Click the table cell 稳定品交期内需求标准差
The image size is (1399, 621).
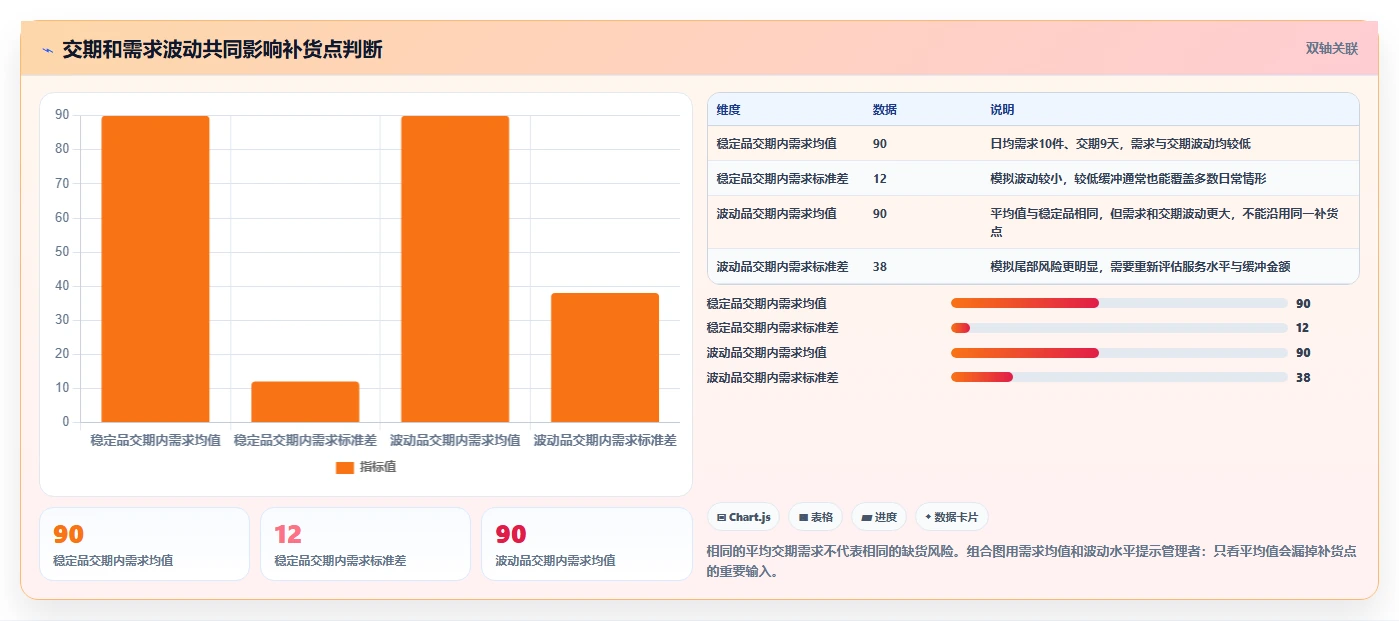pyautogui.click(x=782, y=179)
